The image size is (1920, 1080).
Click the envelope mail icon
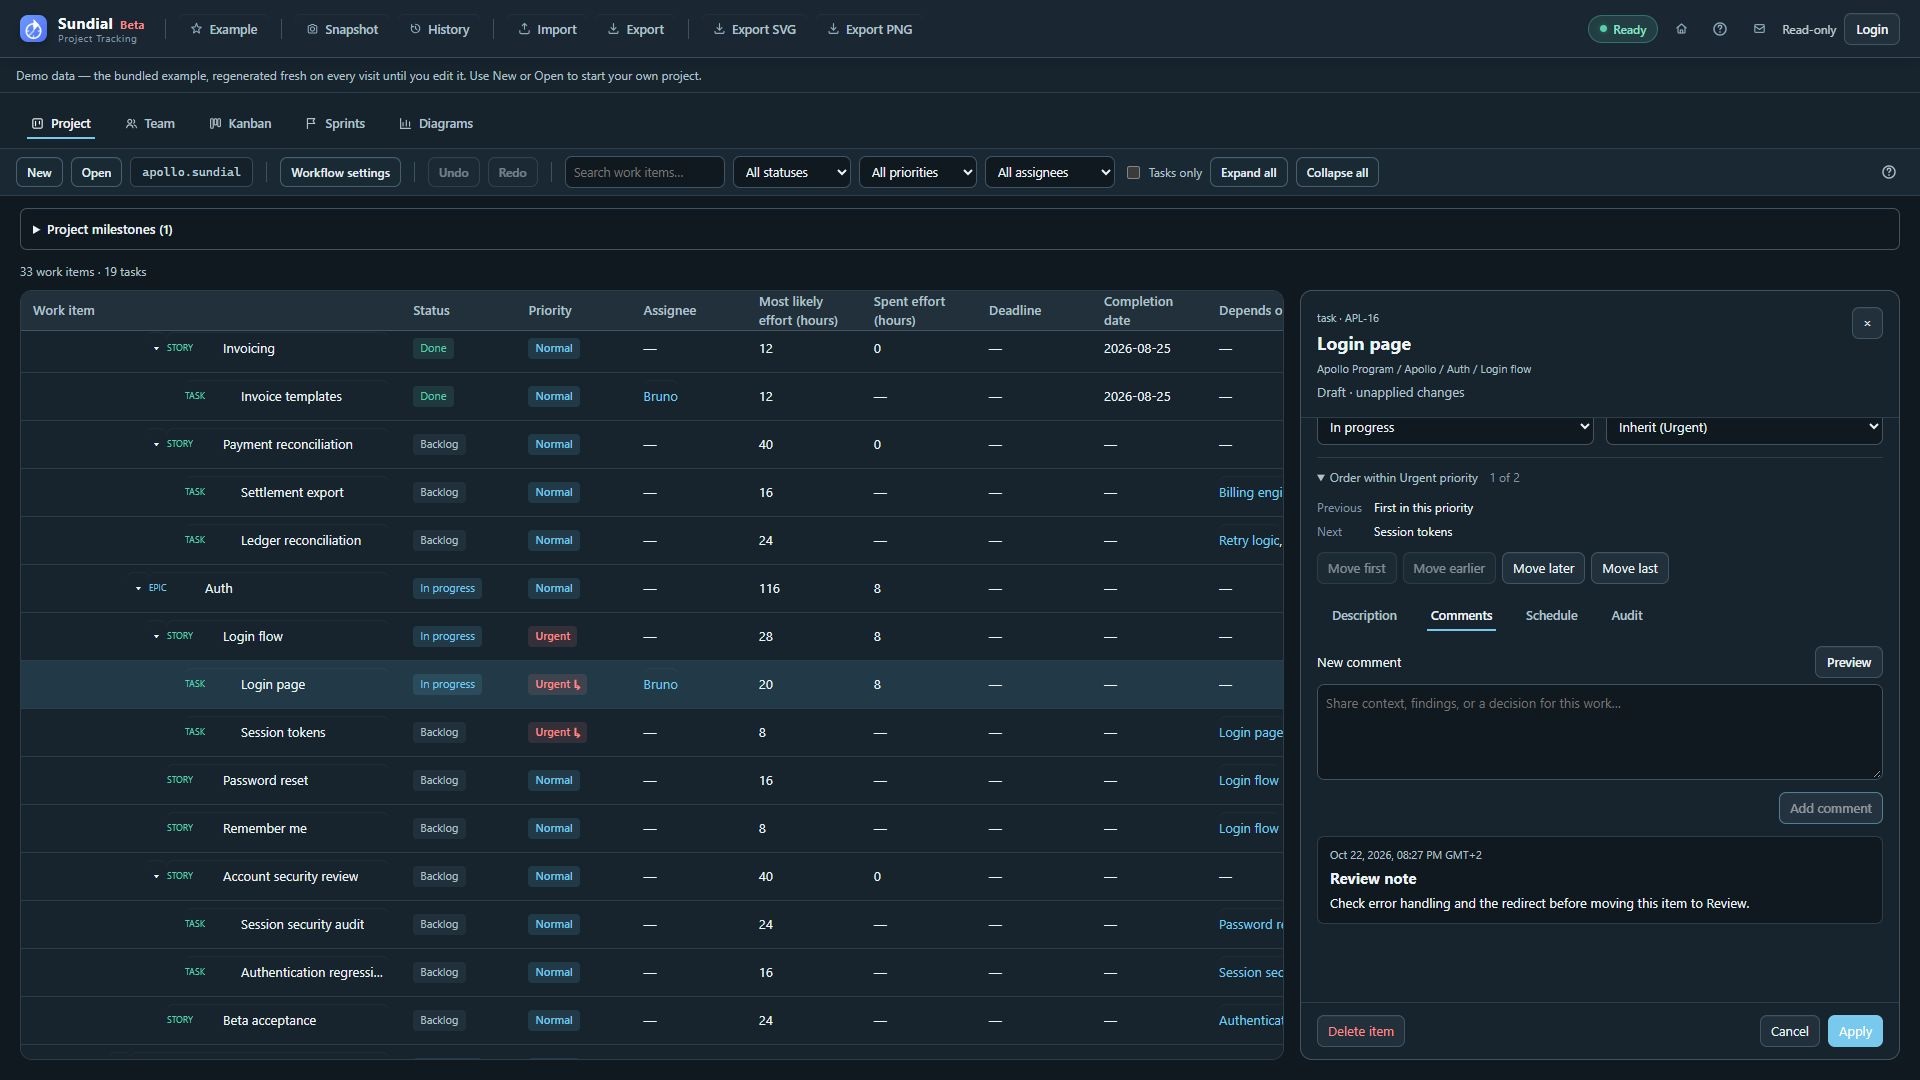1759,29
